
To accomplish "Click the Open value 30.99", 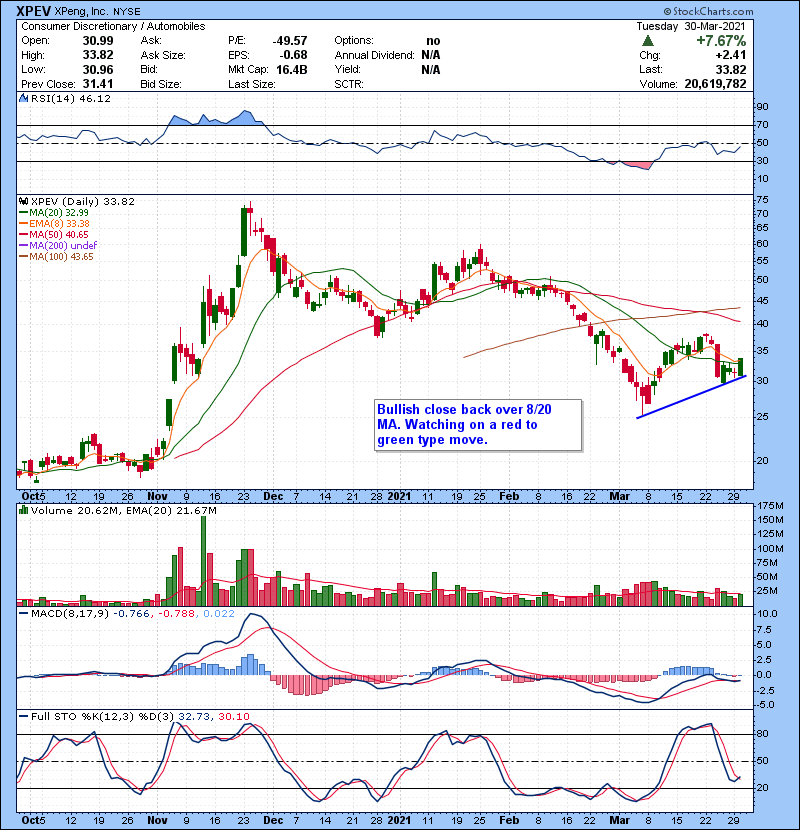I will pyautogui.click(x=97, y=41).
